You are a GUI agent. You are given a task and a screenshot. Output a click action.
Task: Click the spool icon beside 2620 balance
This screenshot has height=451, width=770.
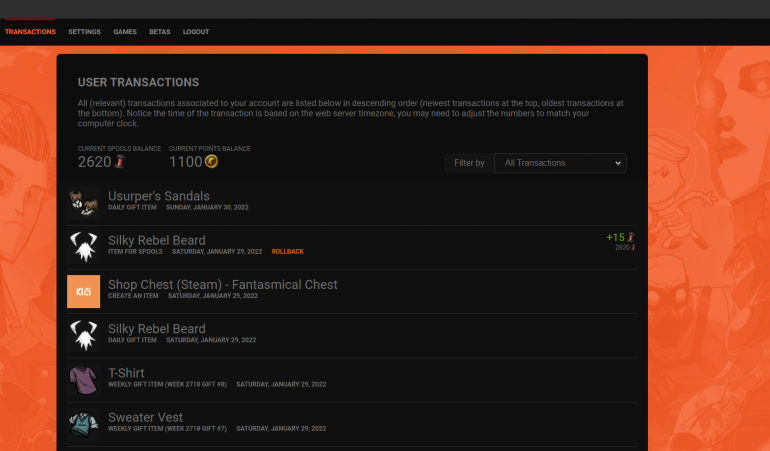(120, 161)
